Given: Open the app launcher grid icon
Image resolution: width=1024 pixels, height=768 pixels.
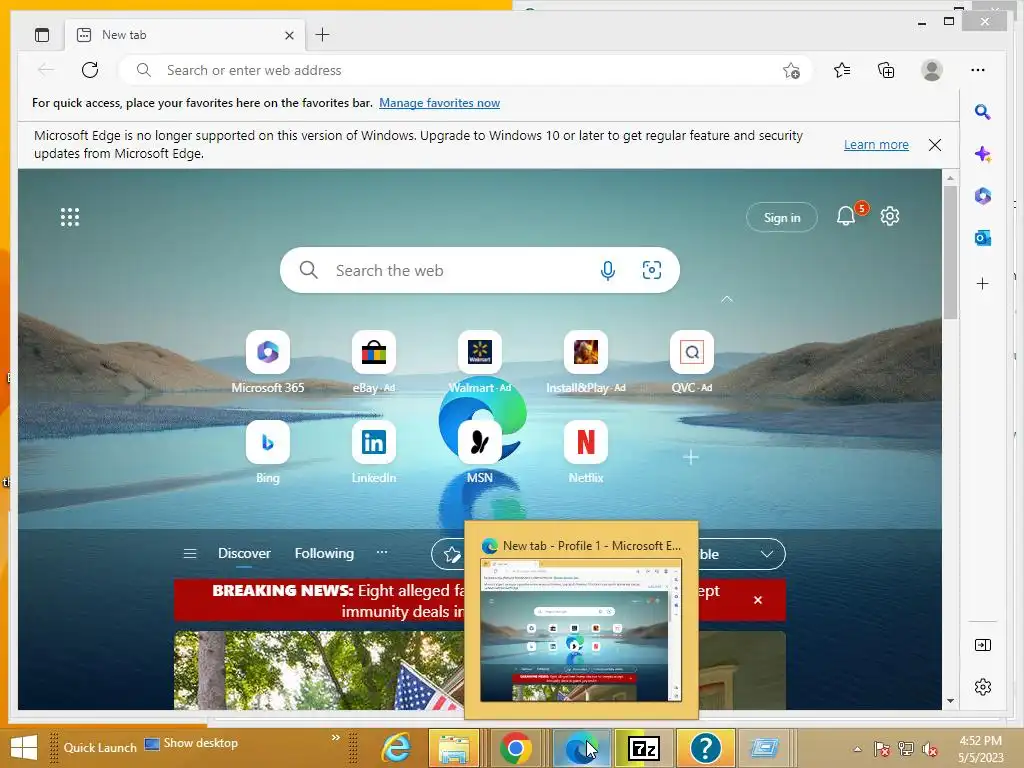Looking at the screenshot, I should (x=70, y=217).
